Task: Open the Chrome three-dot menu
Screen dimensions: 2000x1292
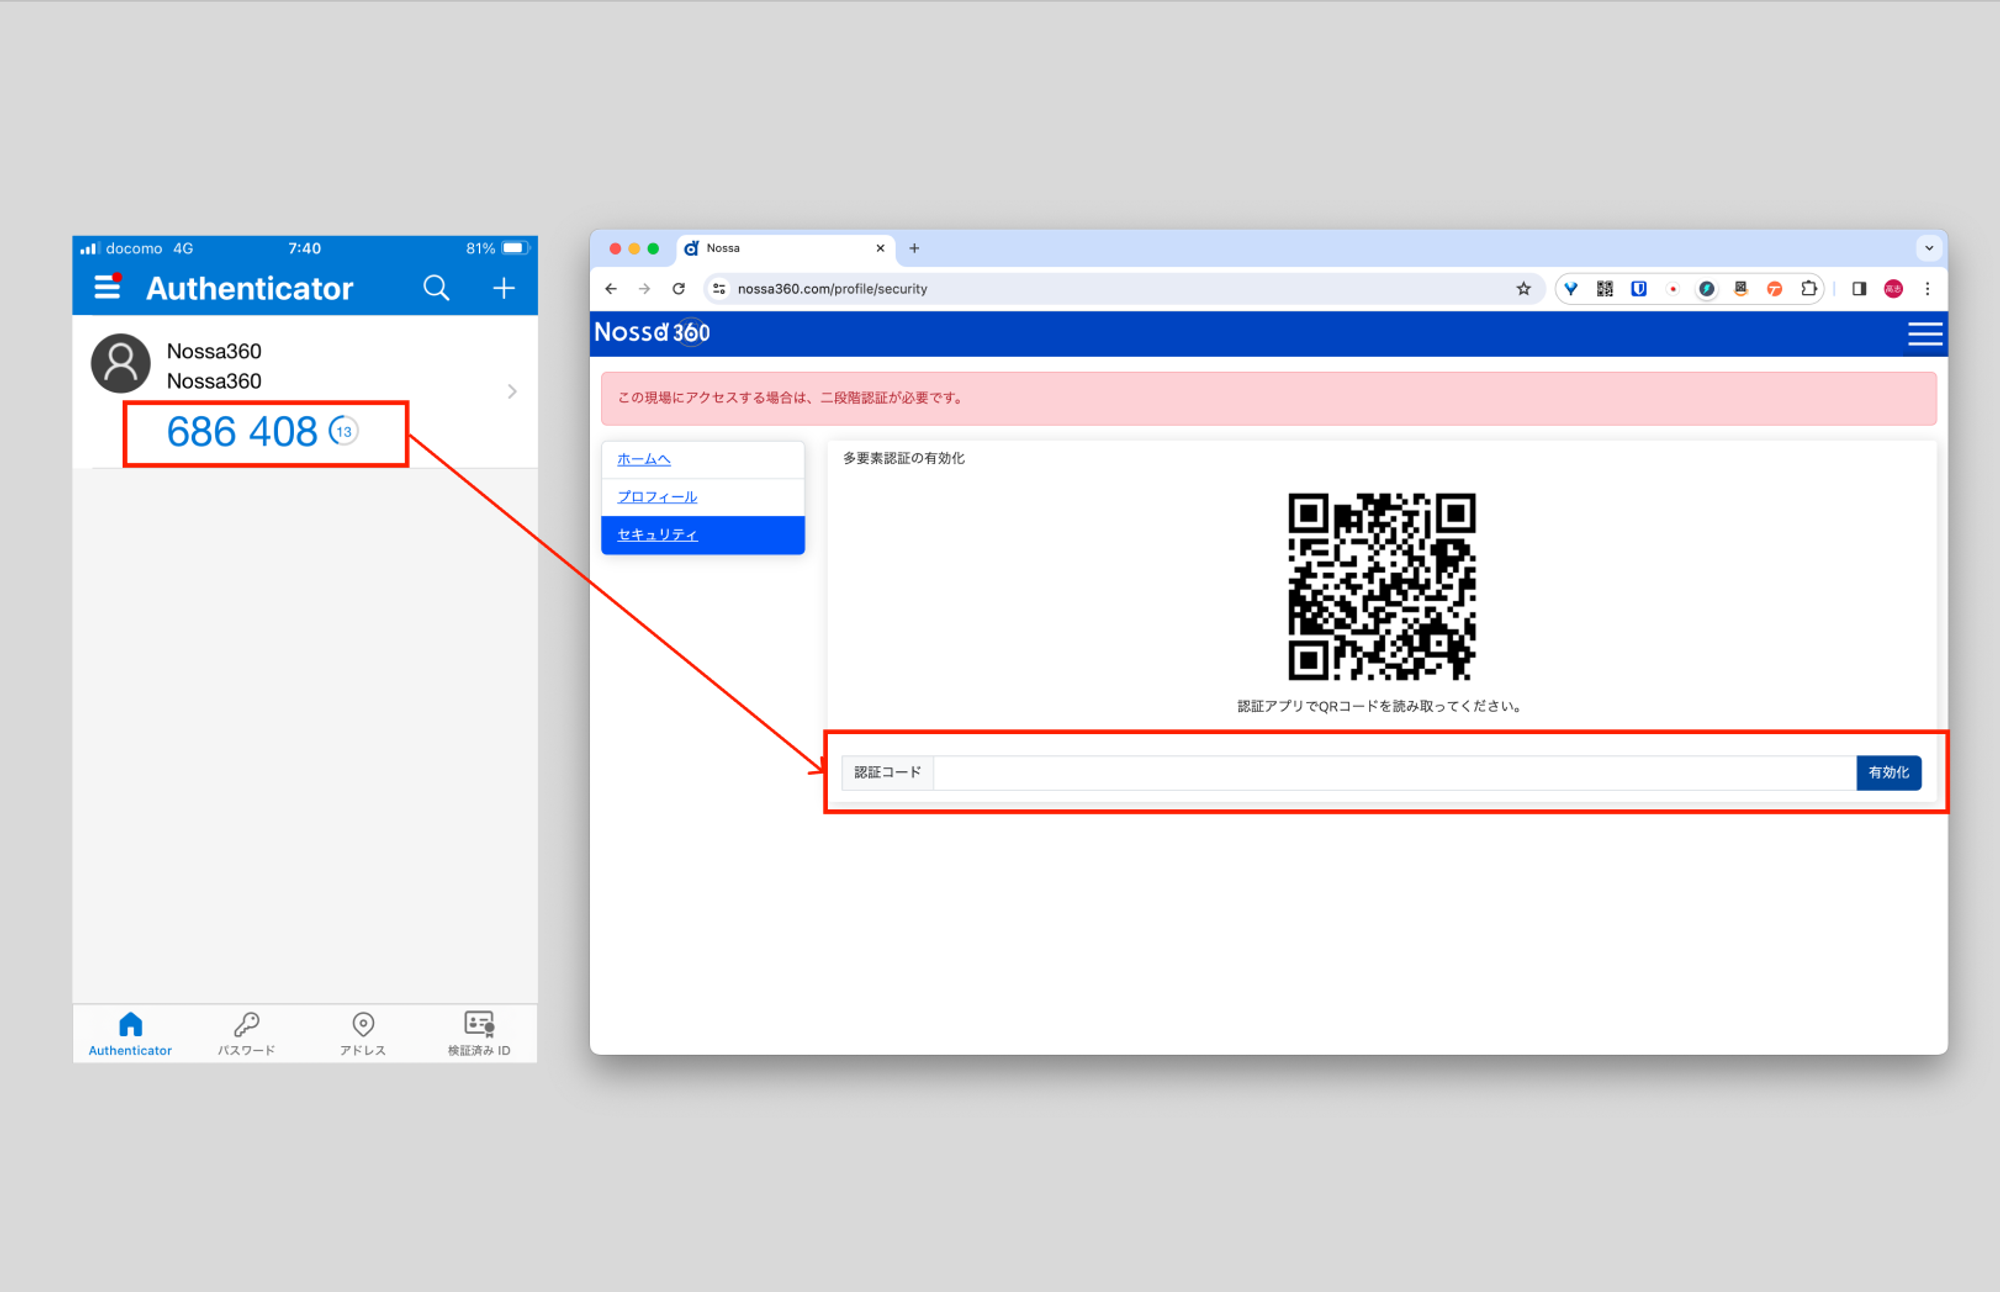Action: coord(1927,289)
